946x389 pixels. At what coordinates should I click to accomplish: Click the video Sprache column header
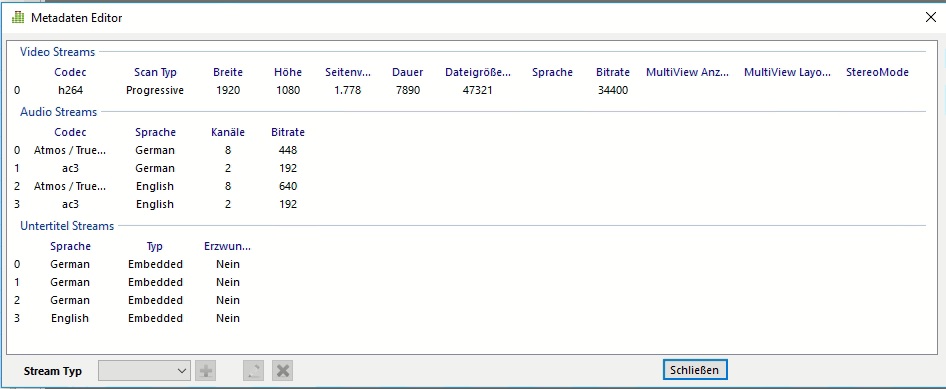pos(552,72)
